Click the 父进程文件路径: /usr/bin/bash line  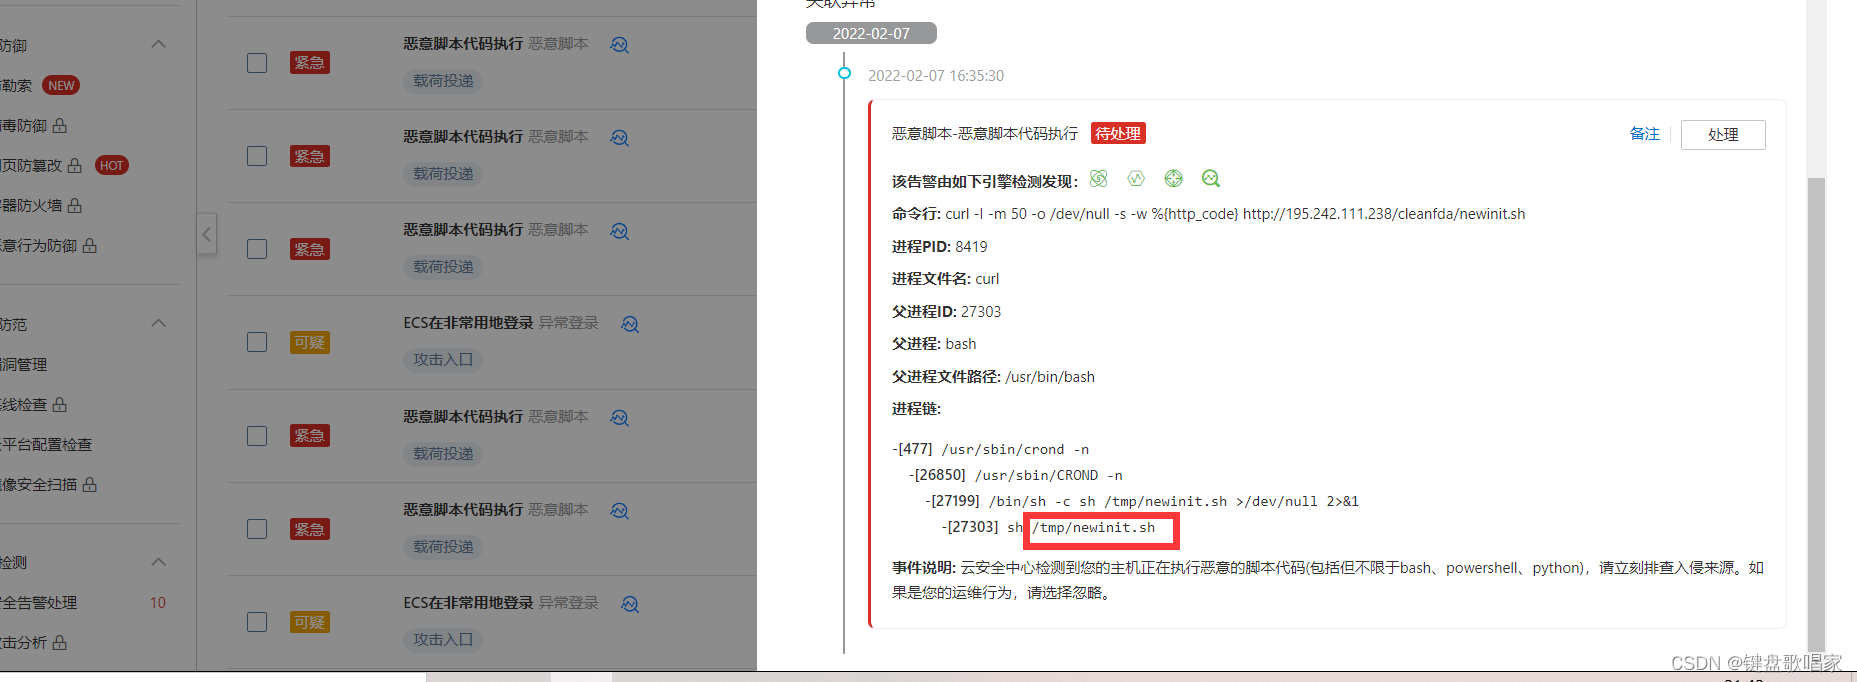point(993,376)
